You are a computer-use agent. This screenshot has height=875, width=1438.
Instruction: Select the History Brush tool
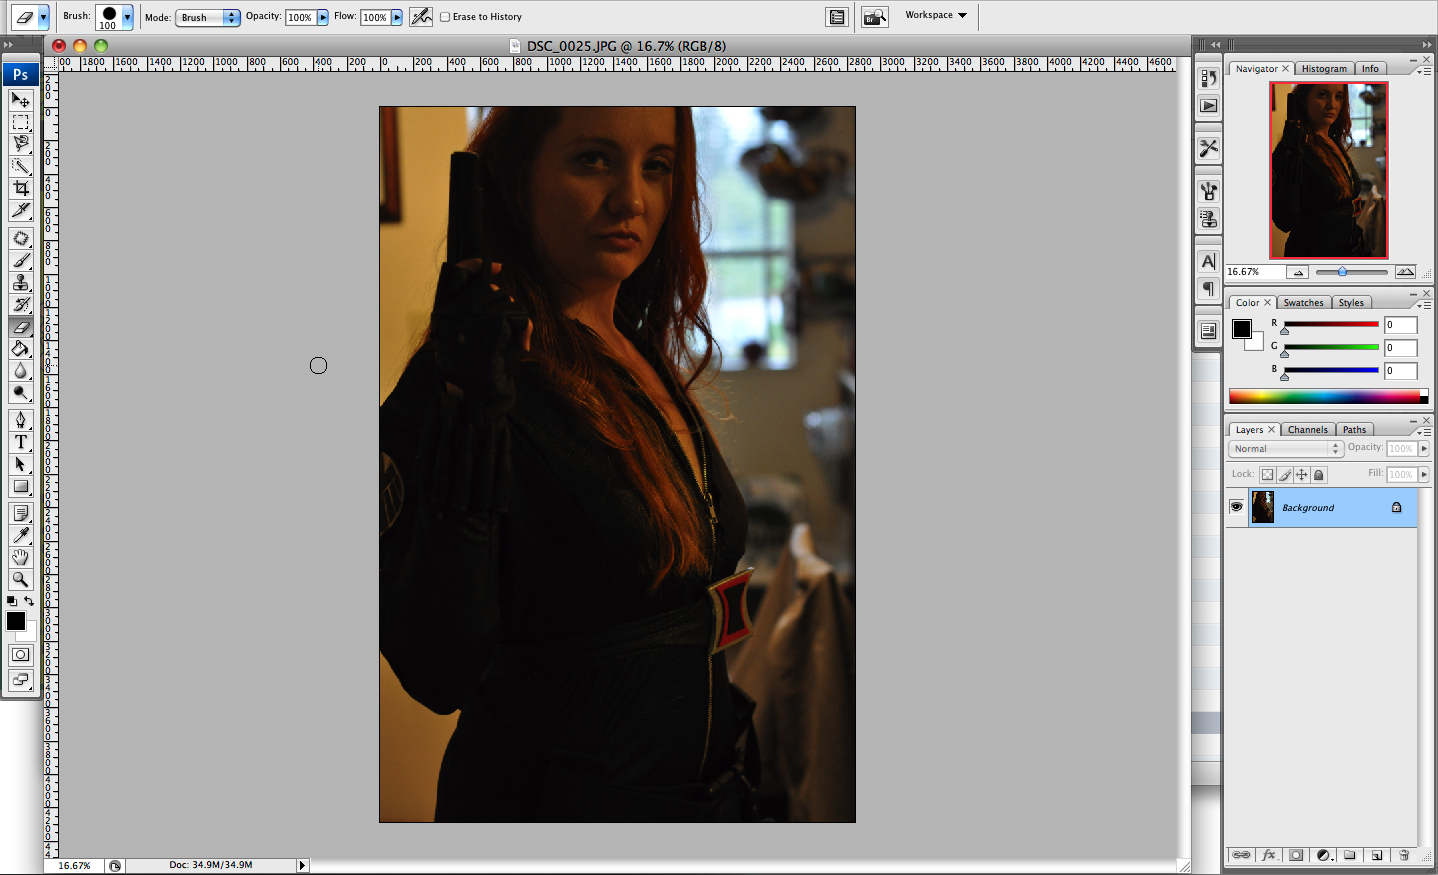[x=20, y=305]
